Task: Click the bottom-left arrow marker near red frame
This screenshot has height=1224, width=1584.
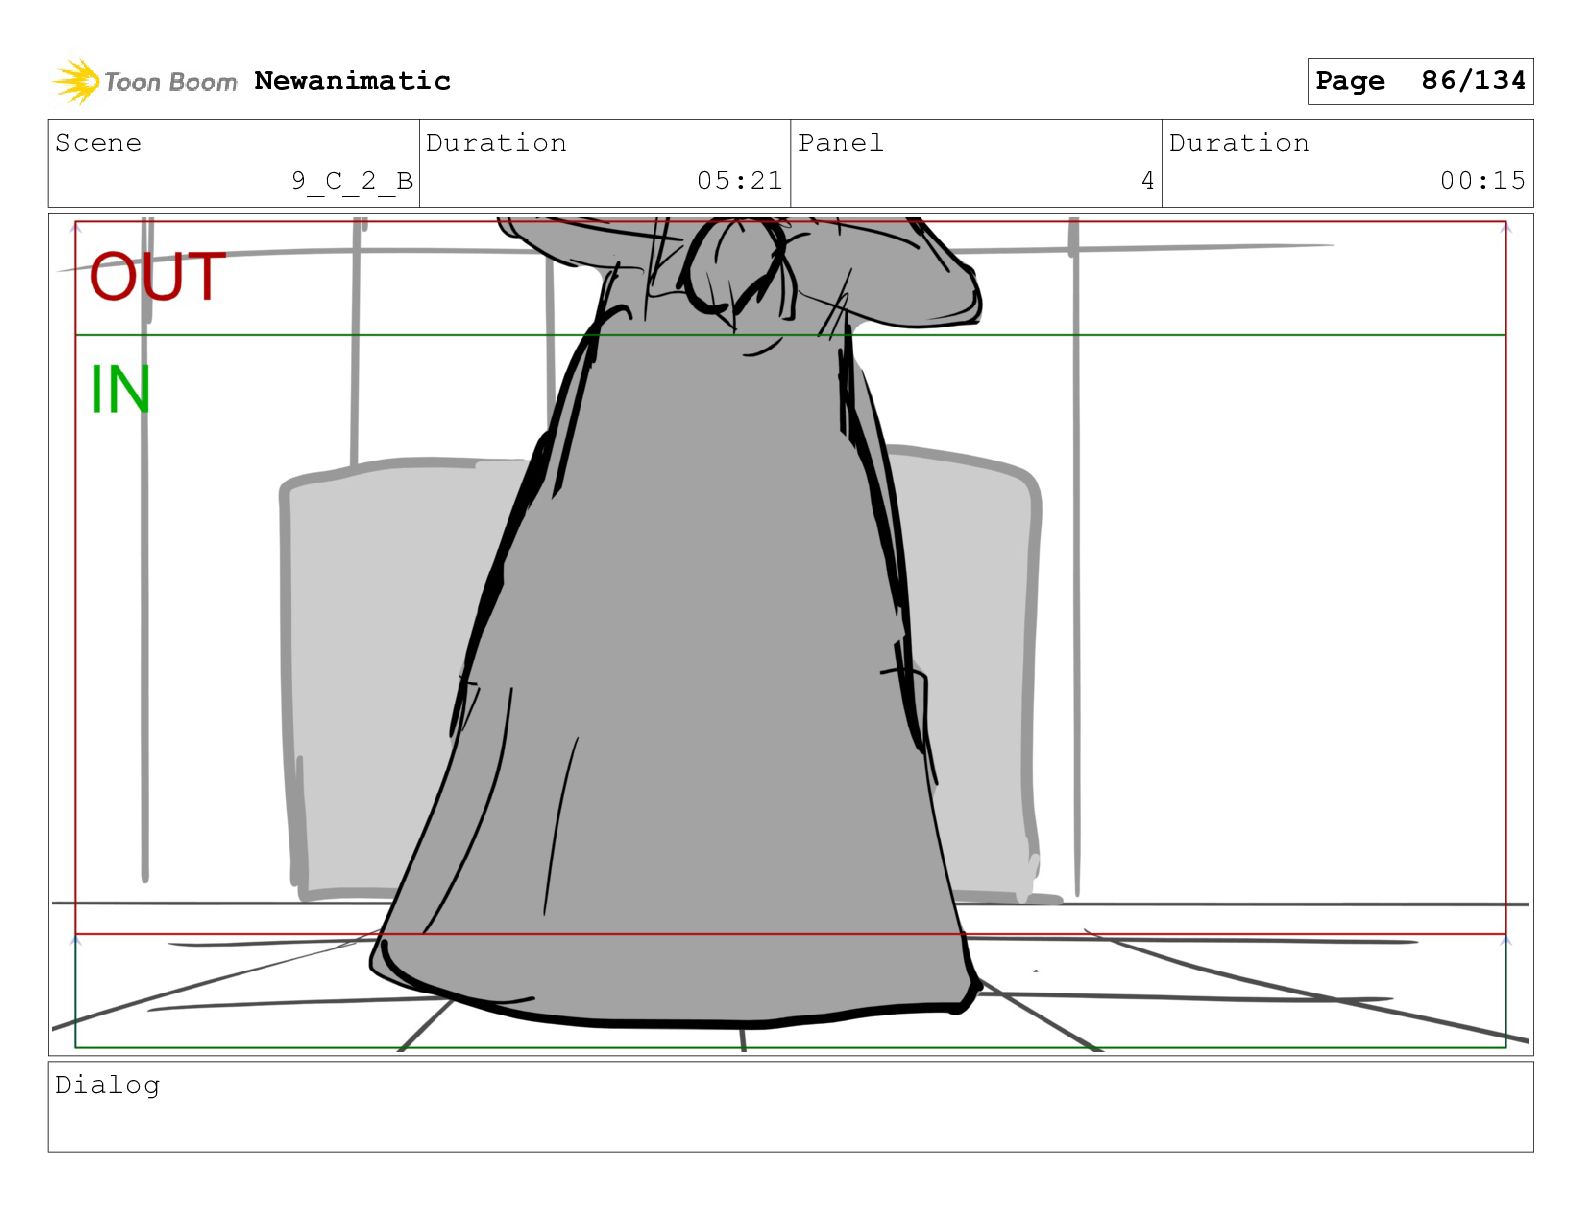Action: tap(76, 940)
